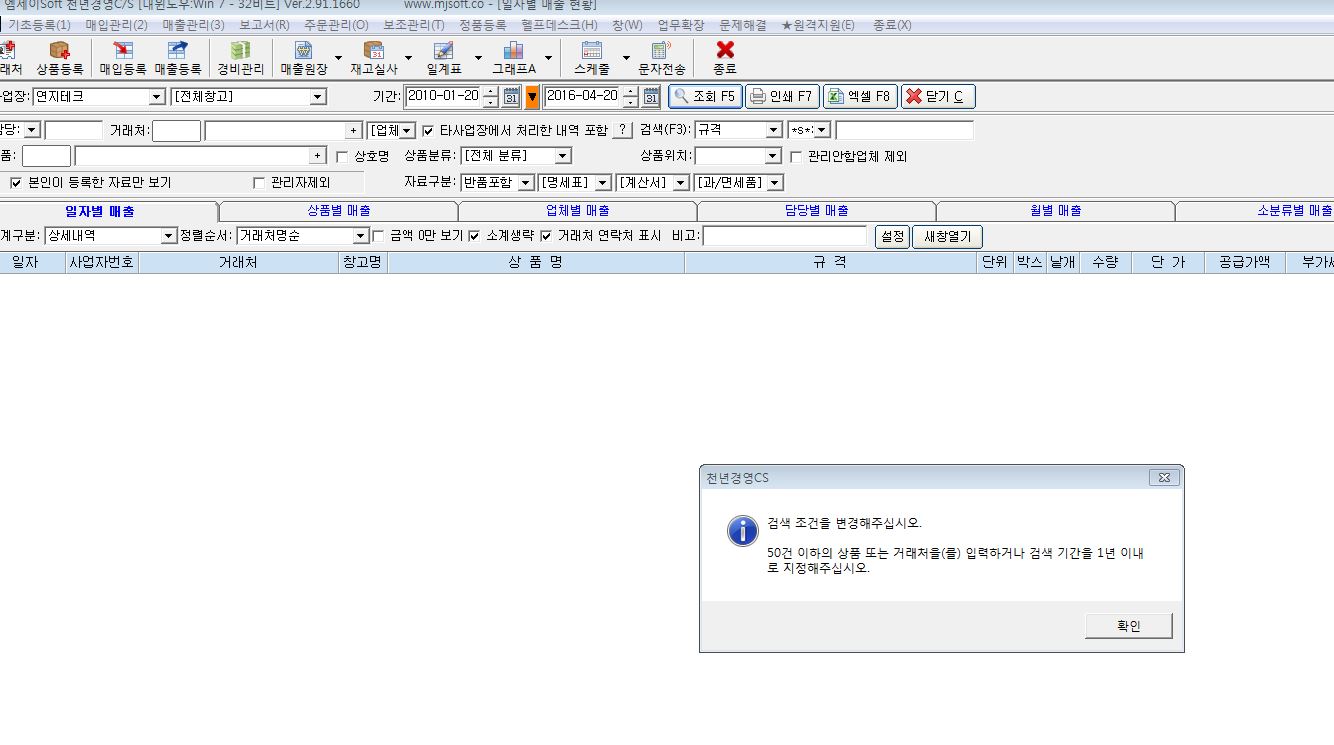This screenshot has height=745, width=1334.
Task: Enable the 상호명 checkbox
Action: click(342, 157)
